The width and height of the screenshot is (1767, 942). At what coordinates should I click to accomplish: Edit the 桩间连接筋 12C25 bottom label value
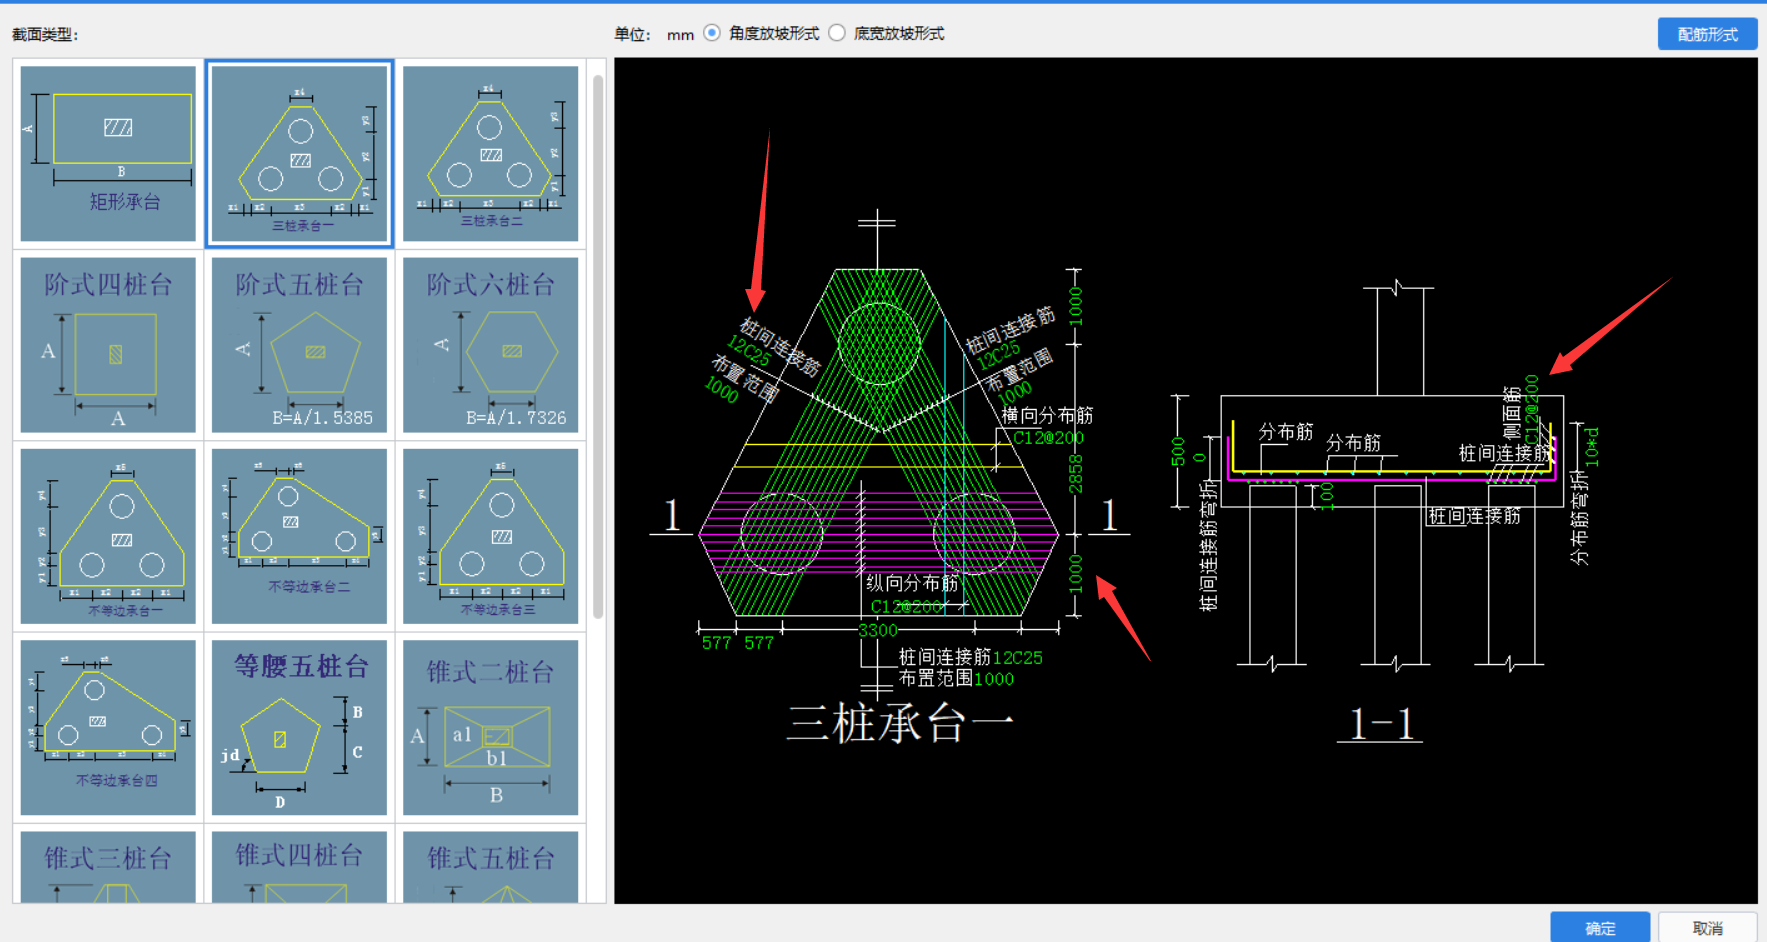coord(1018,657)
